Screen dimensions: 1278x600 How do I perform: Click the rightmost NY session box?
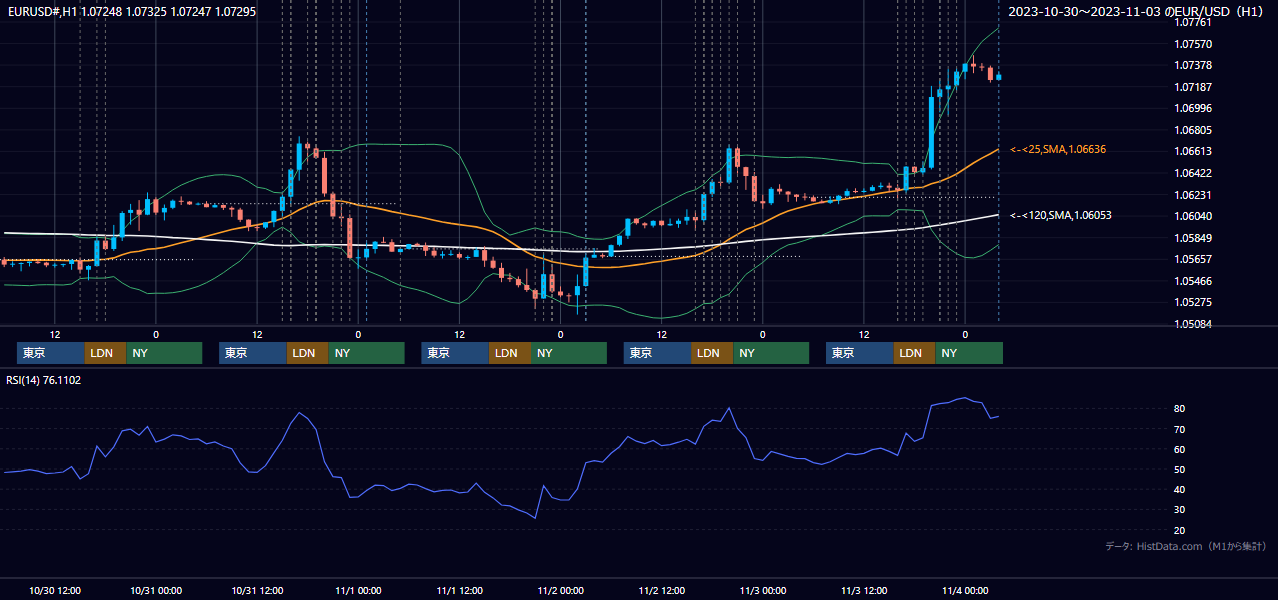[x=969, y=353]
